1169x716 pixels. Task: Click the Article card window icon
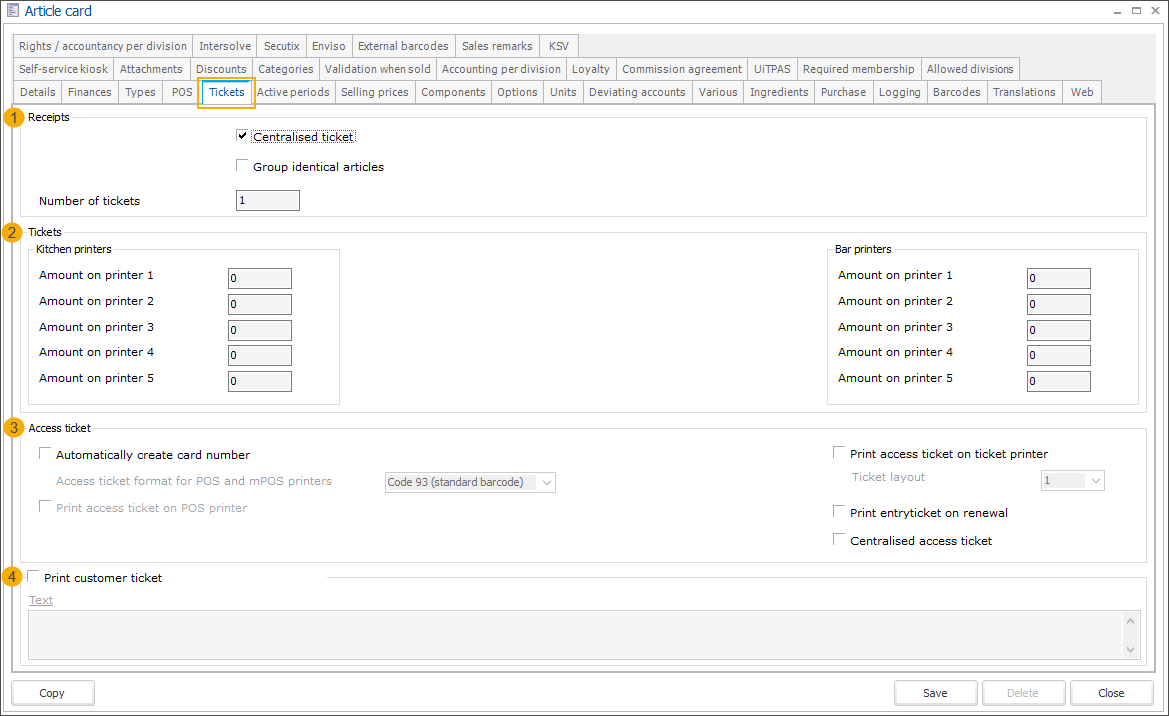12,11
